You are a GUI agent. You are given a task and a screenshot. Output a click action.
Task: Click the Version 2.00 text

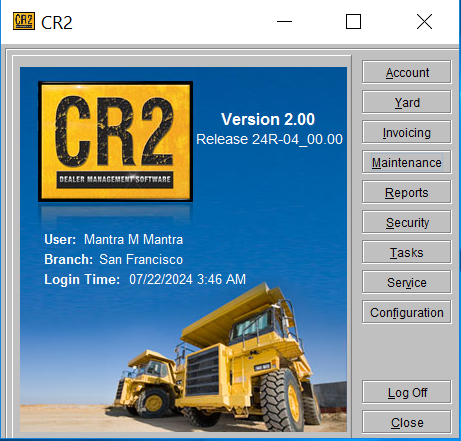coord(268,119)
